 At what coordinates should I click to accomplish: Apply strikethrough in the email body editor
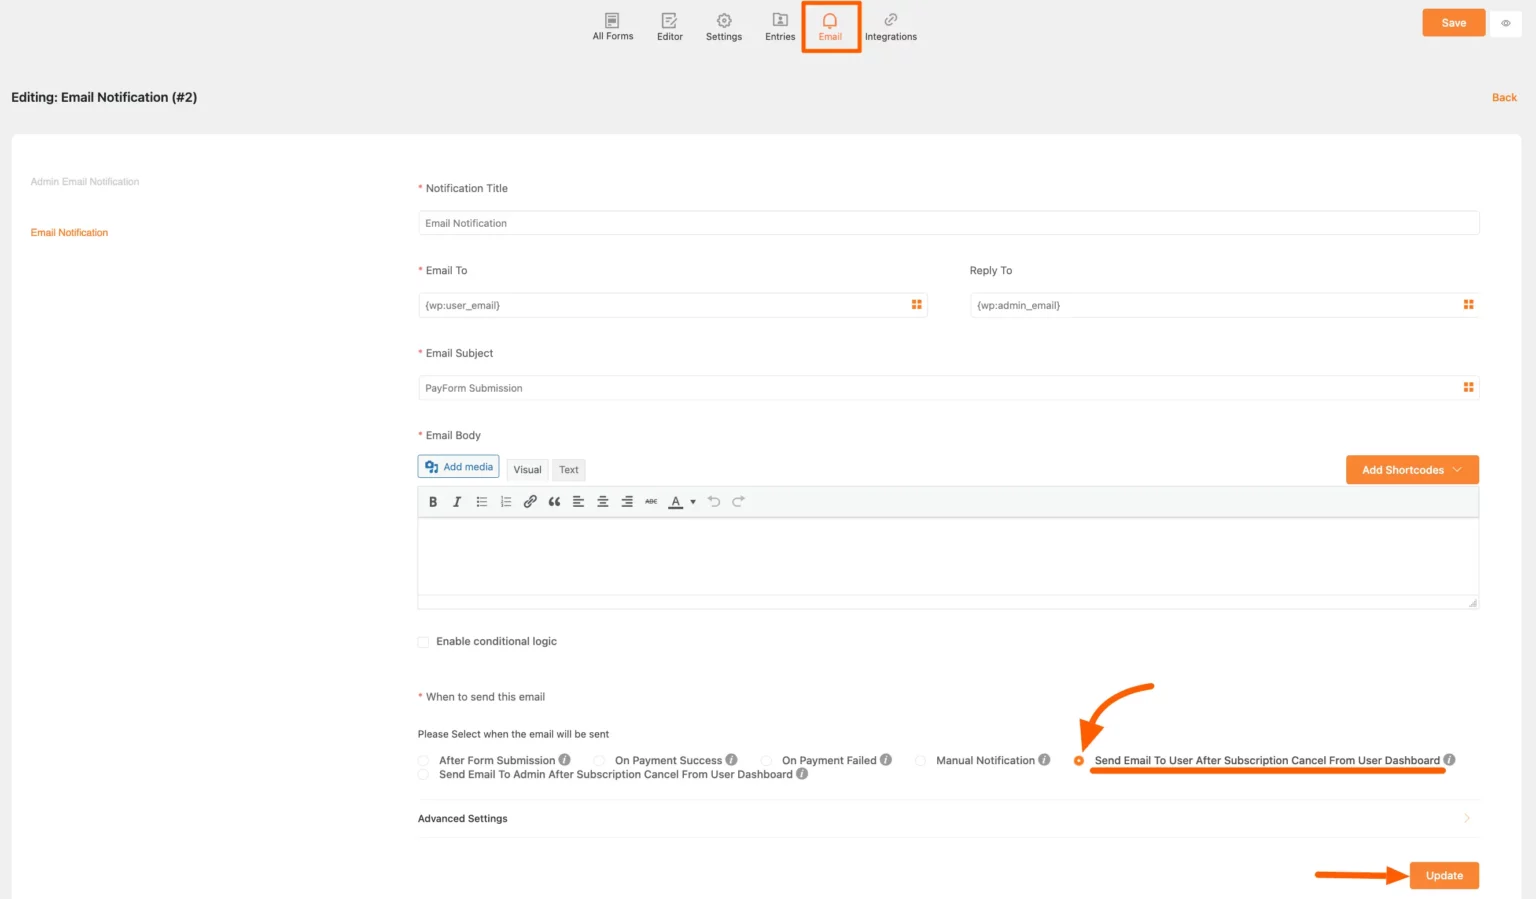click(x=651, y=501)
